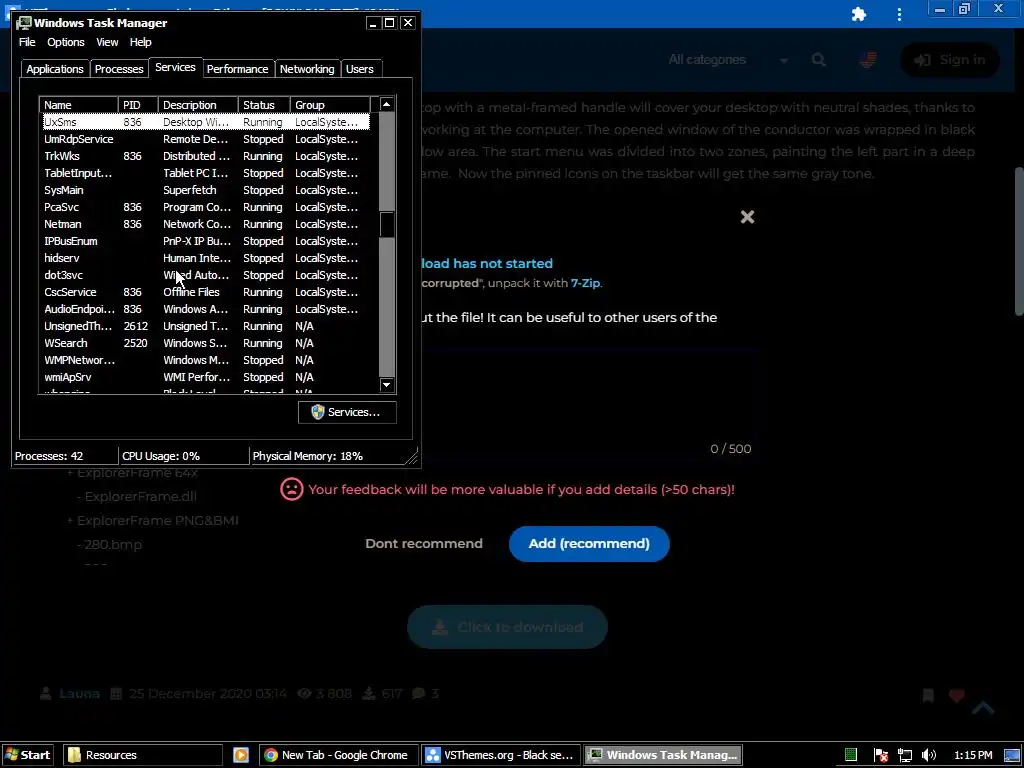Image resolution: width=1024 pixels, height=768 pixels.
Task: Switch to the Networking tab
Action: tap(307, 69)
